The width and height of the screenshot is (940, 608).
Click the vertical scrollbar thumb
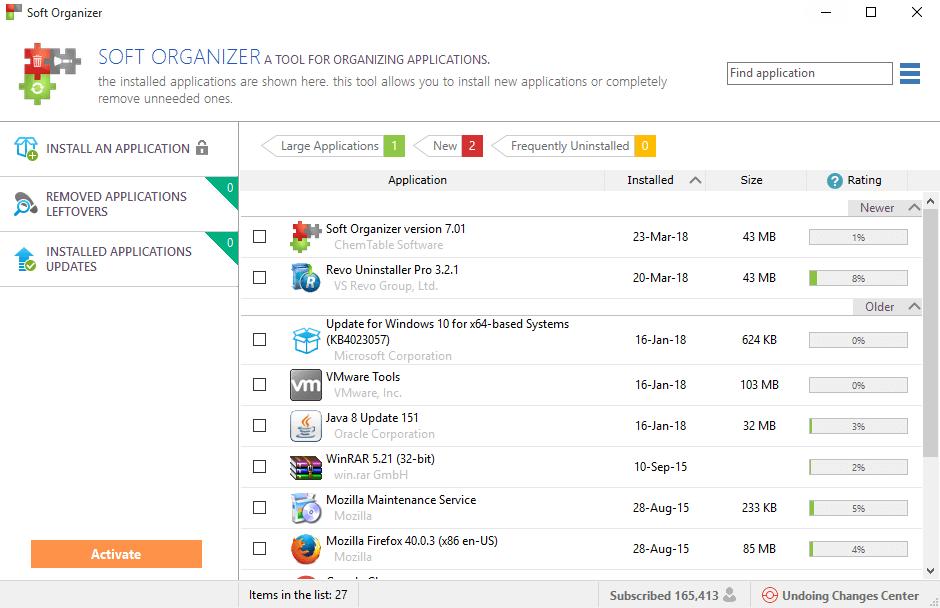coord(930,333)
